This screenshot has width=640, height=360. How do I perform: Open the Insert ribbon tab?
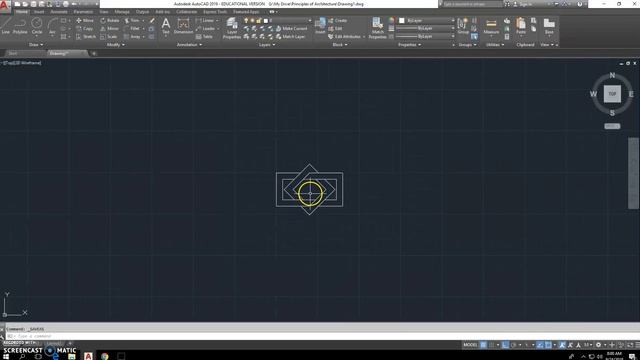click(39, 12)
